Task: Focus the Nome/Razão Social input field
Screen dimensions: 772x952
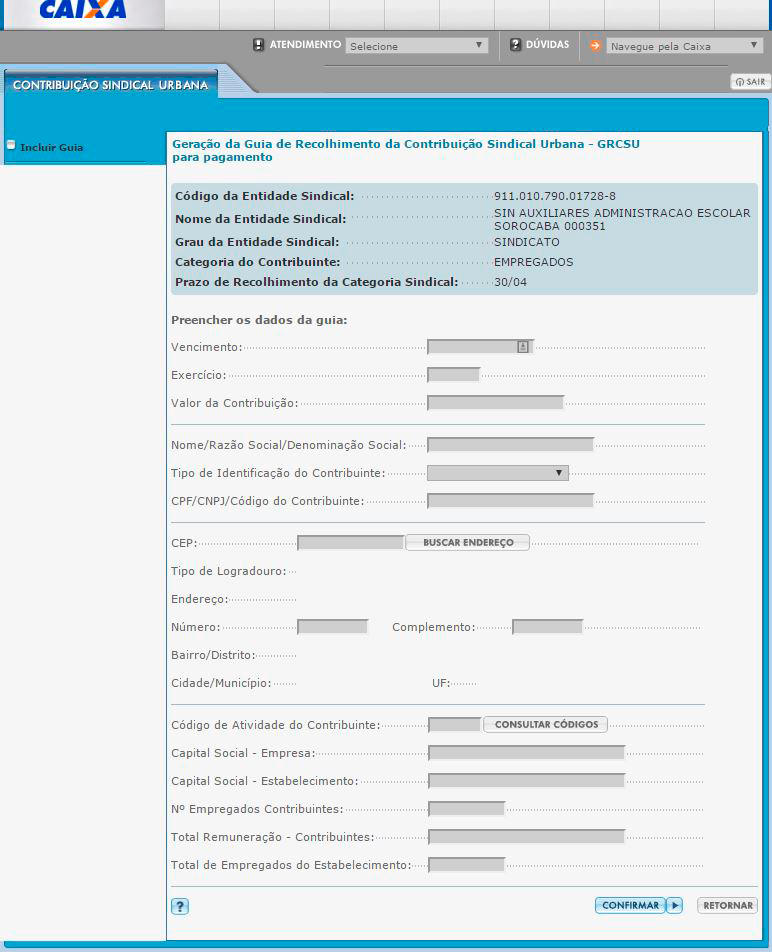Action: 510,444
